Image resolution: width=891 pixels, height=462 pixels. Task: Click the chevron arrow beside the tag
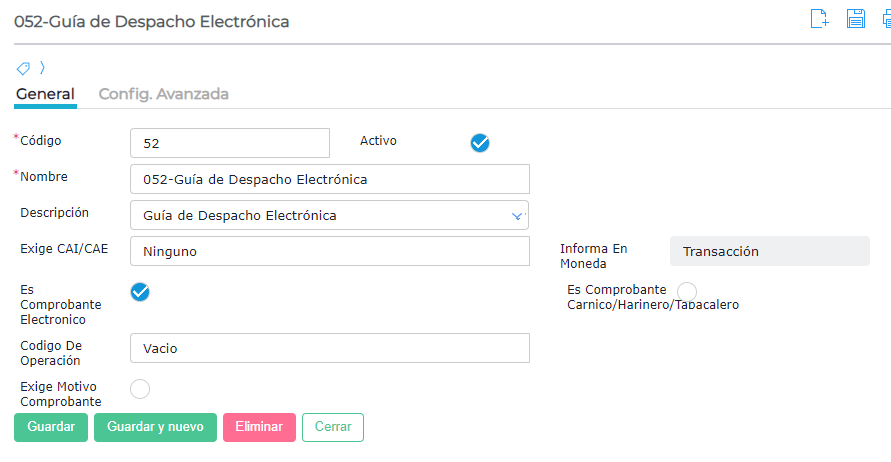click(42, 68)
